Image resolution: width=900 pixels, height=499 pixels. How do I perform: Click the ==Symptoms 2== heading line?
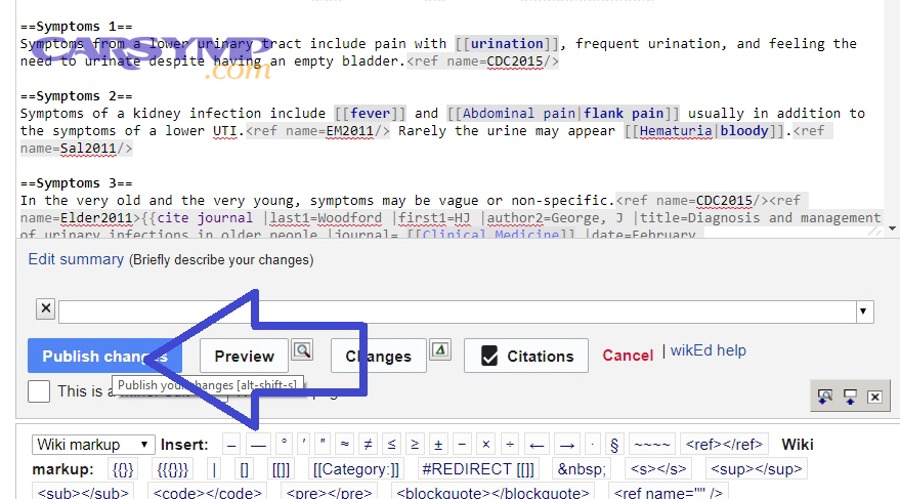(x=76, y=96)
